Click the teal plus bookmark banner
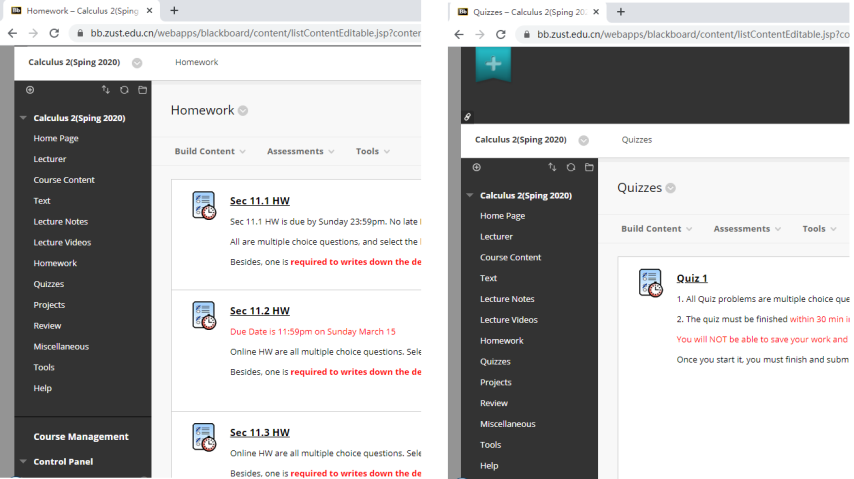This screenshot has width=854, height=479. pos(492,63)
